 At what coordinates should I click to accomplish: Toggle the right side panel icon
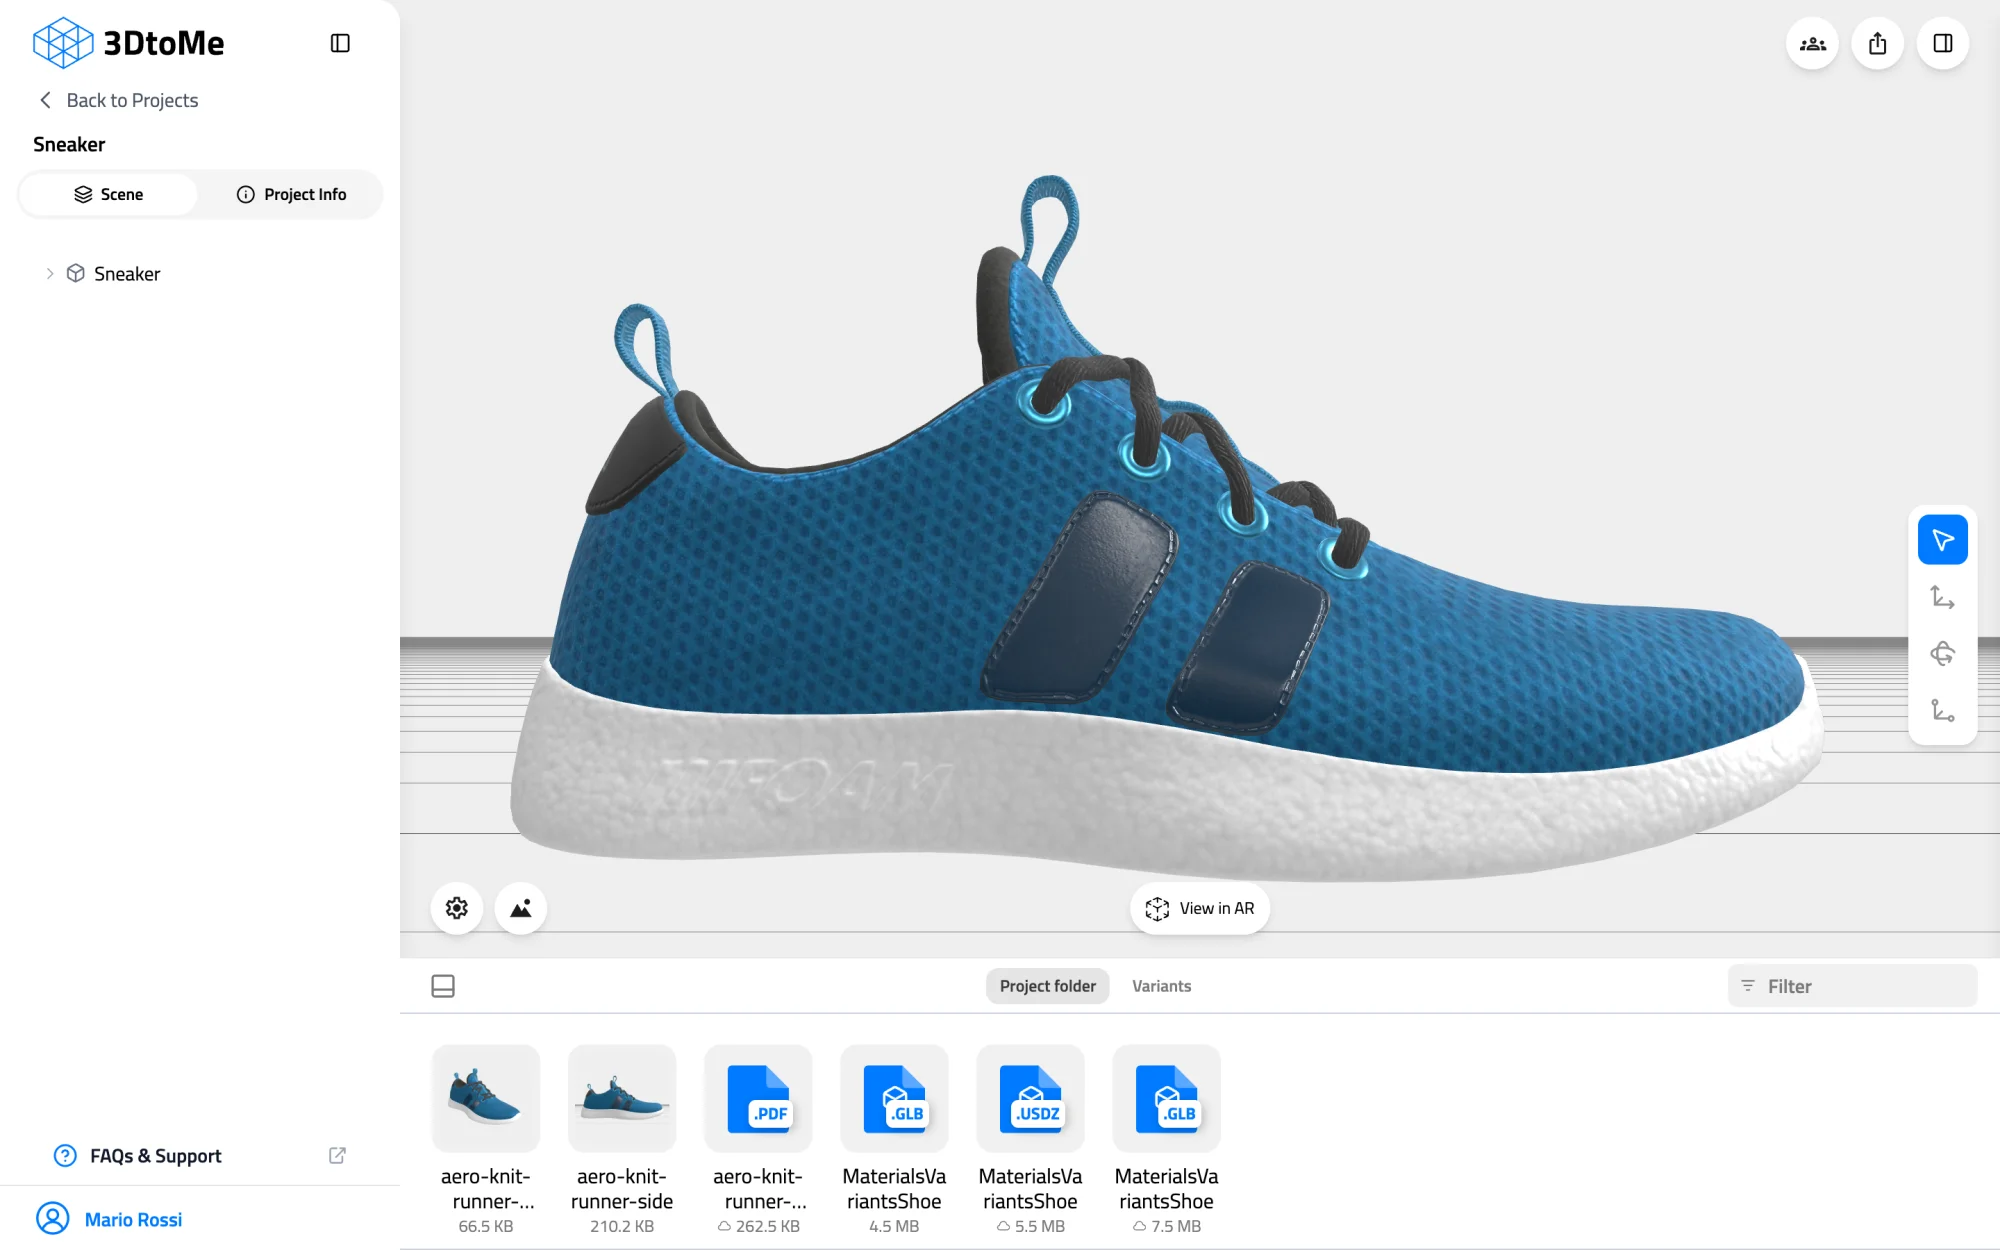(1943, 44)
